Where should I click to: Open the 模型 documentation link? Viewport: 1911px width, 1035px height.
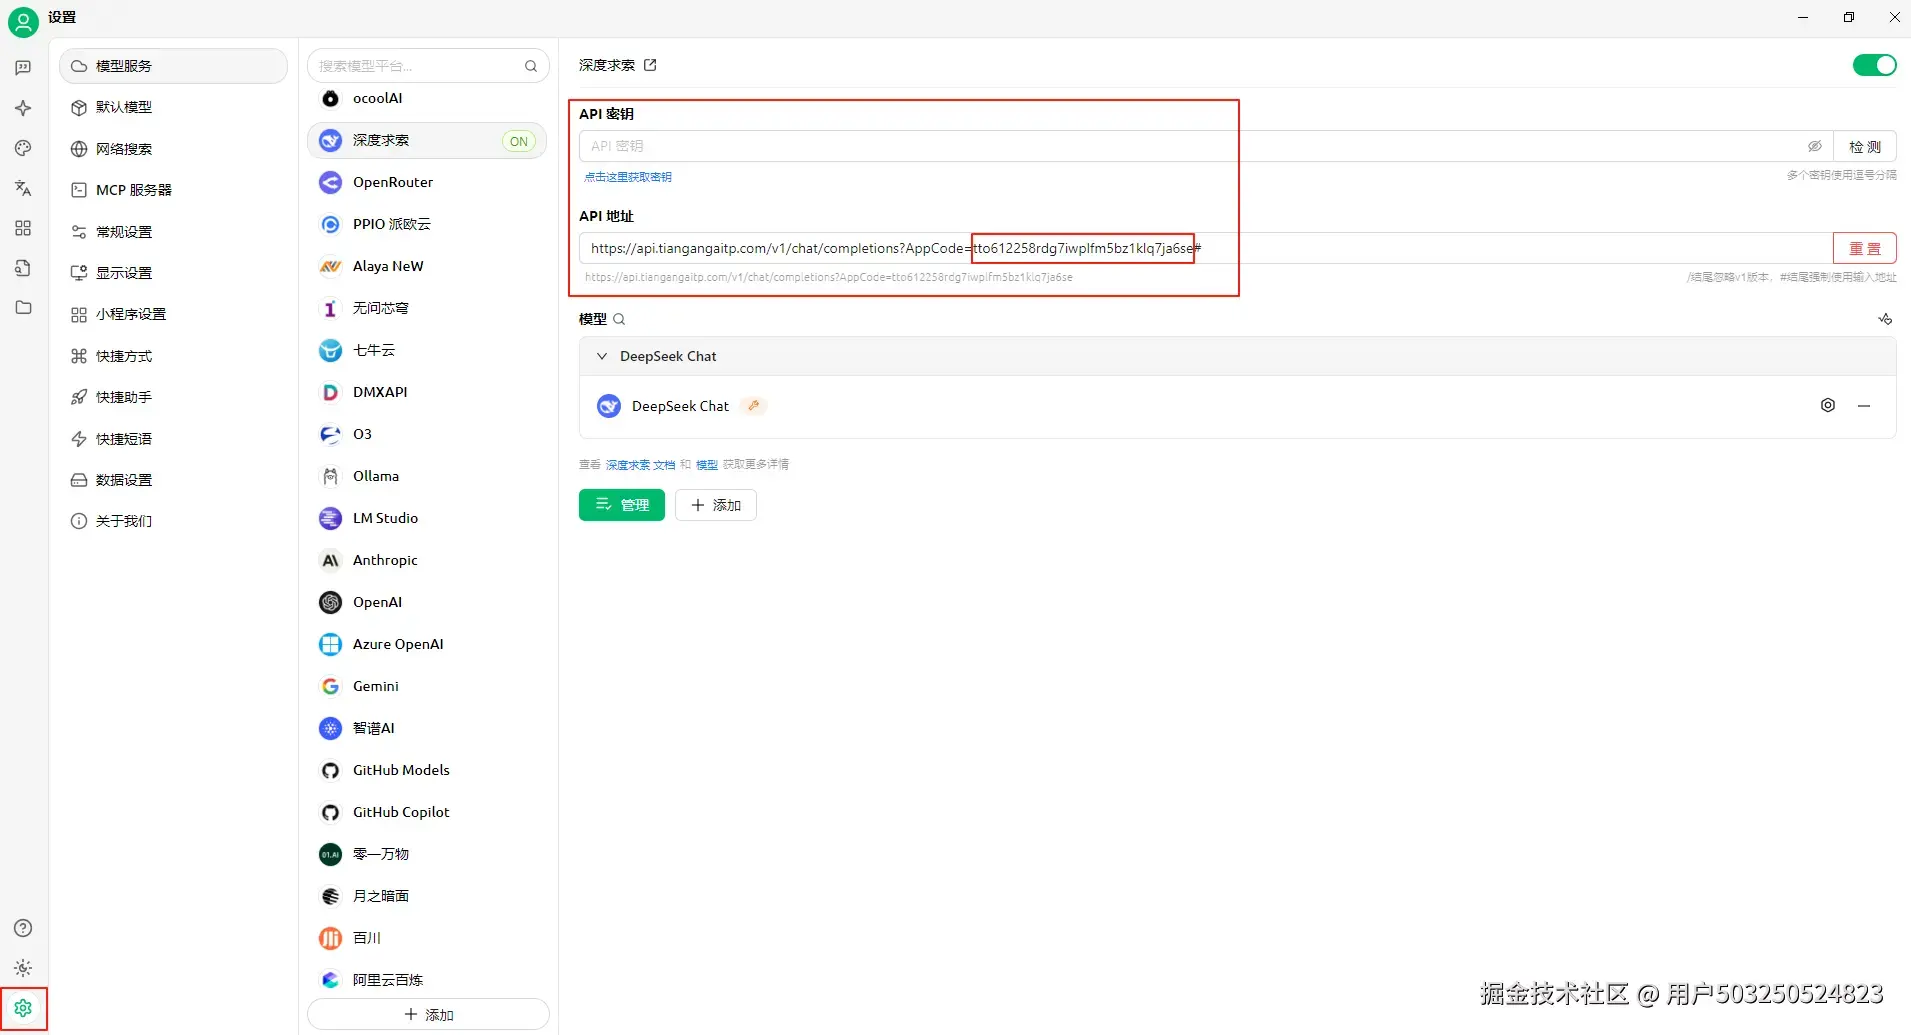pos(707,465)
